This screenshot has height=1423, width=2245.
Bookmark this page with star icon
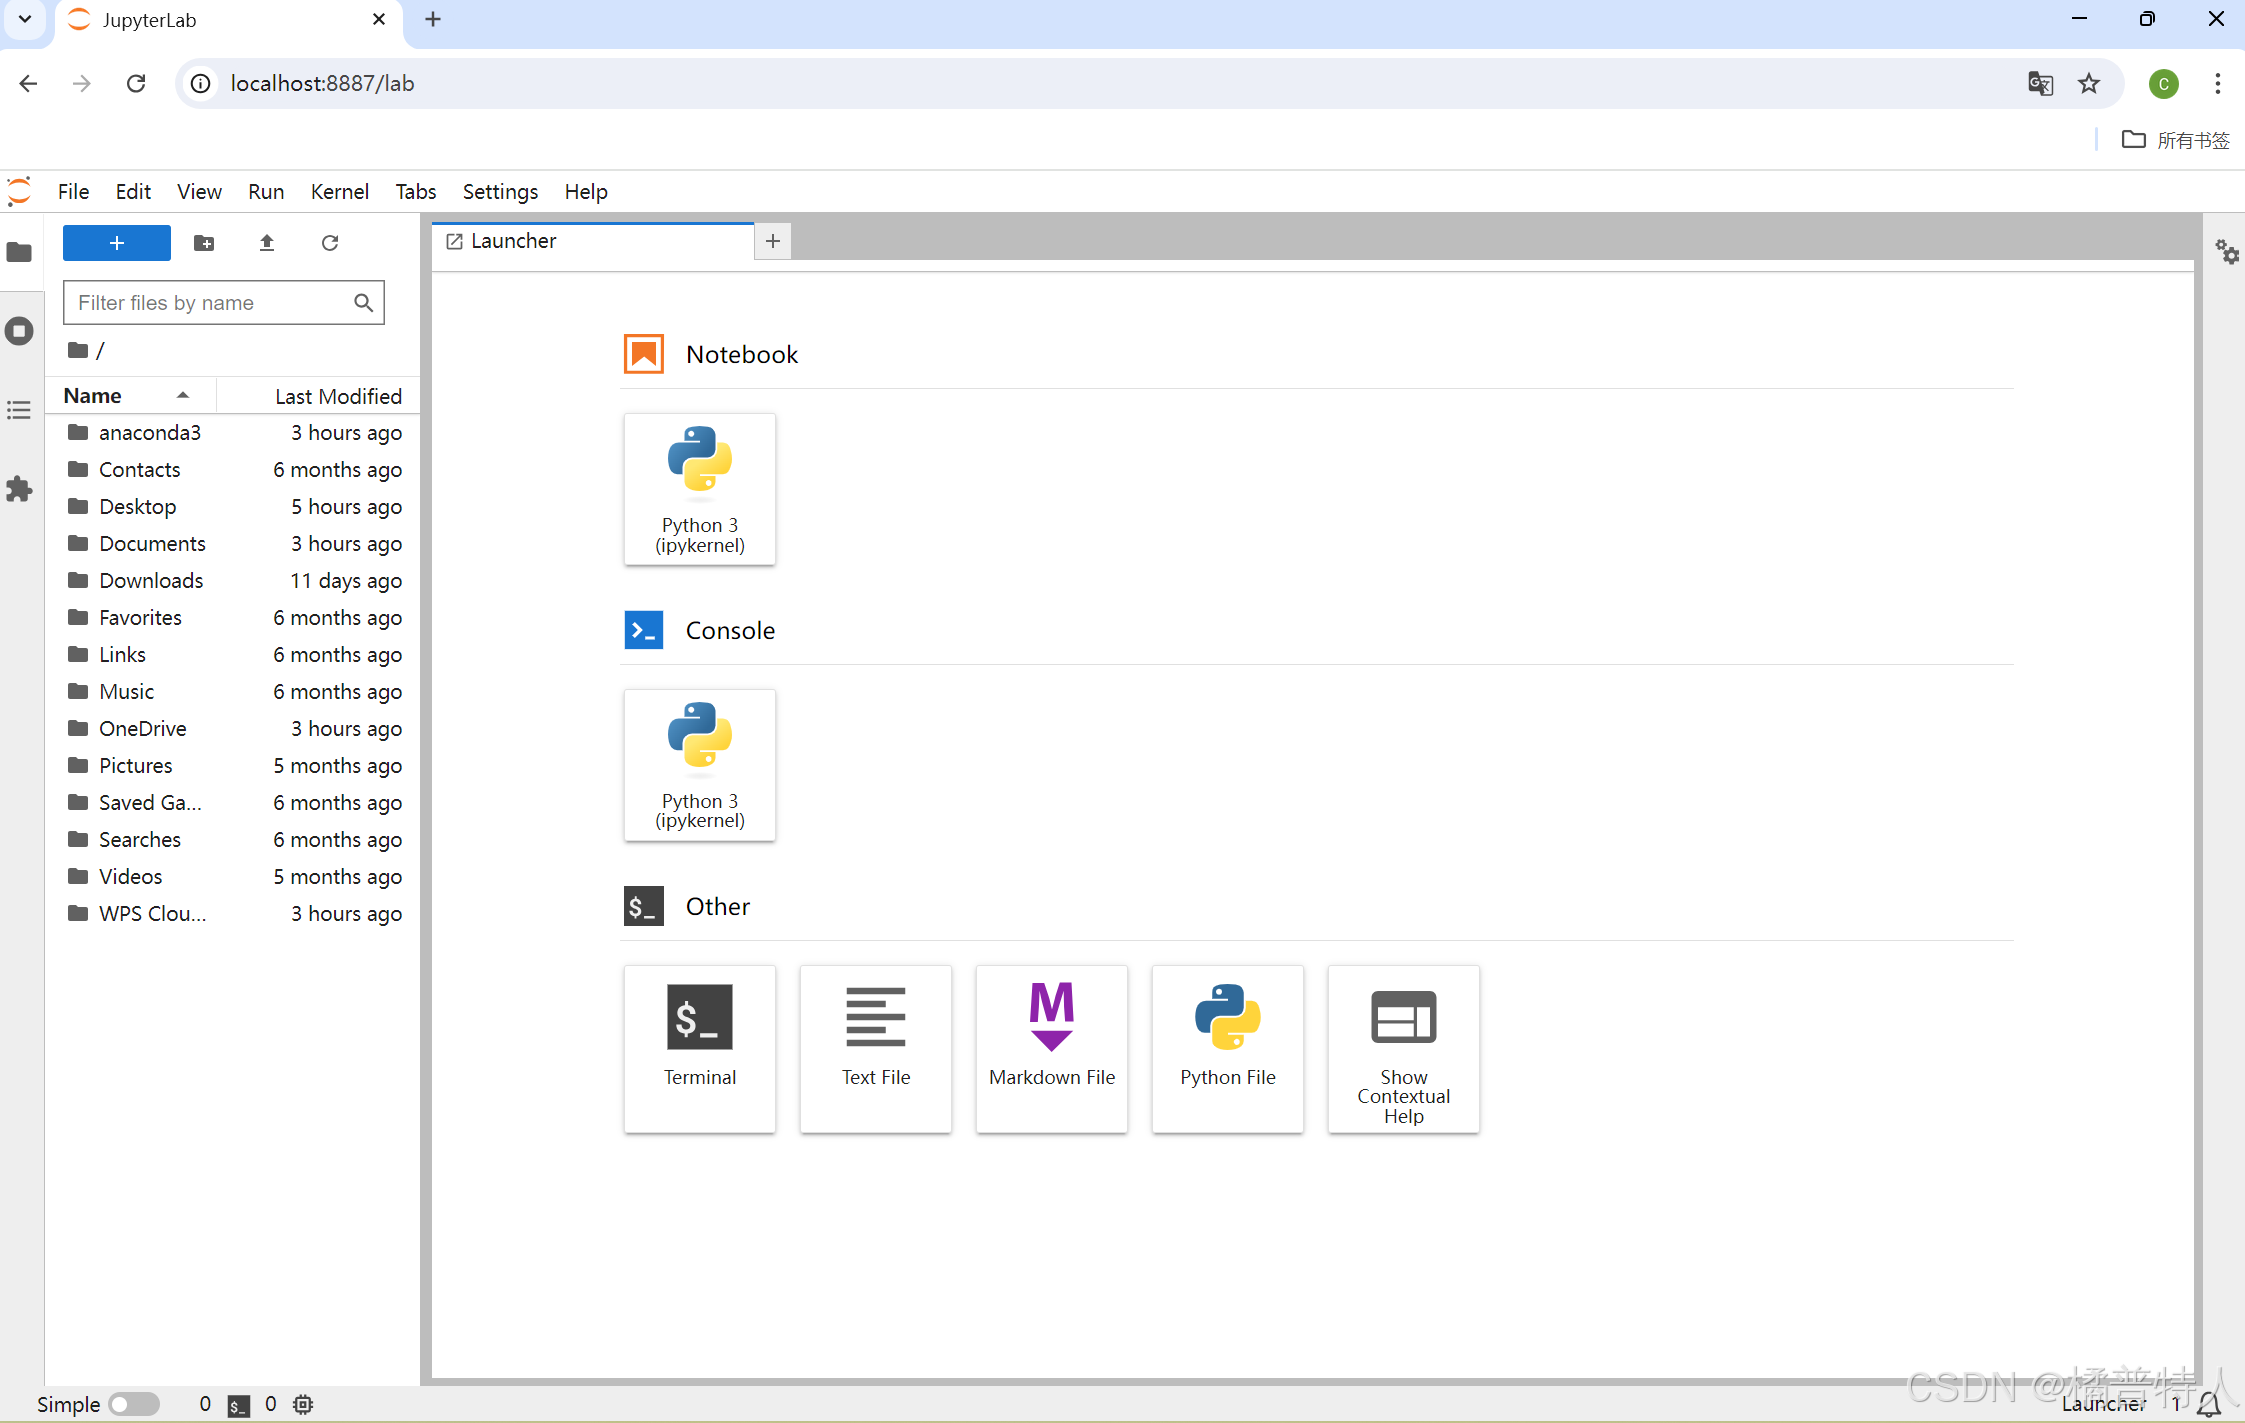click(x=2089, y=84)
